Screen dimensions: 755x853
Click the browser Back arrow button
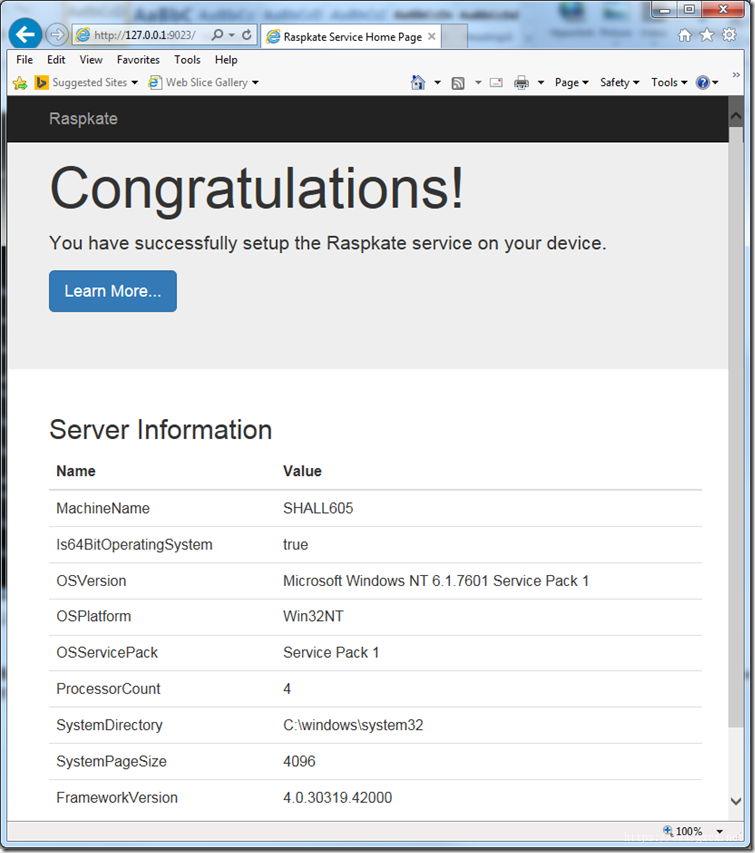click(25, 35)
